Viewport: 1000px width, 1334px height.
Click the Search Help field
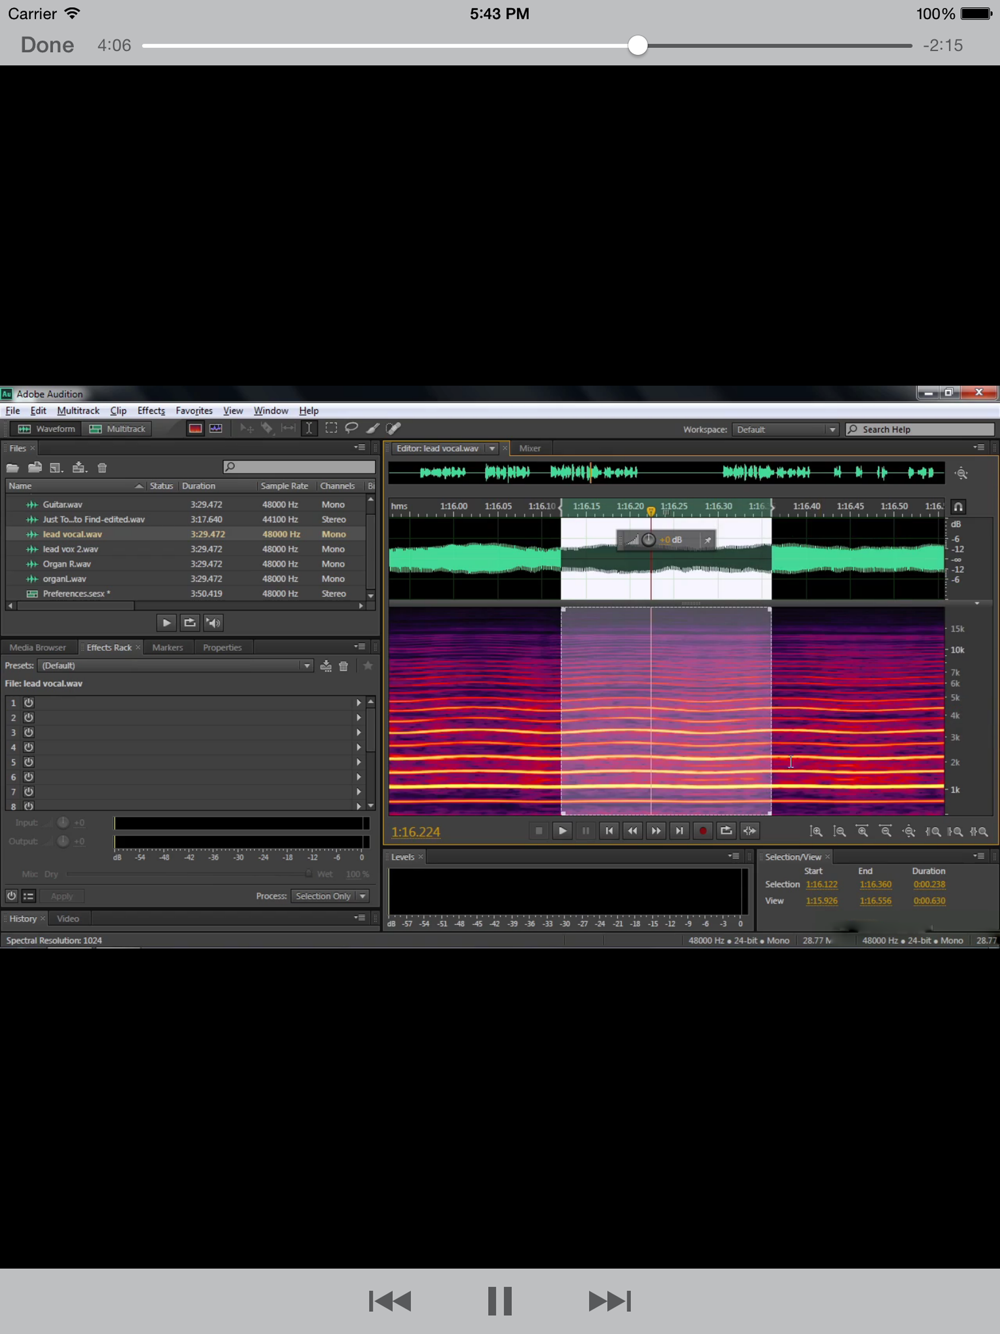(920, 430)
